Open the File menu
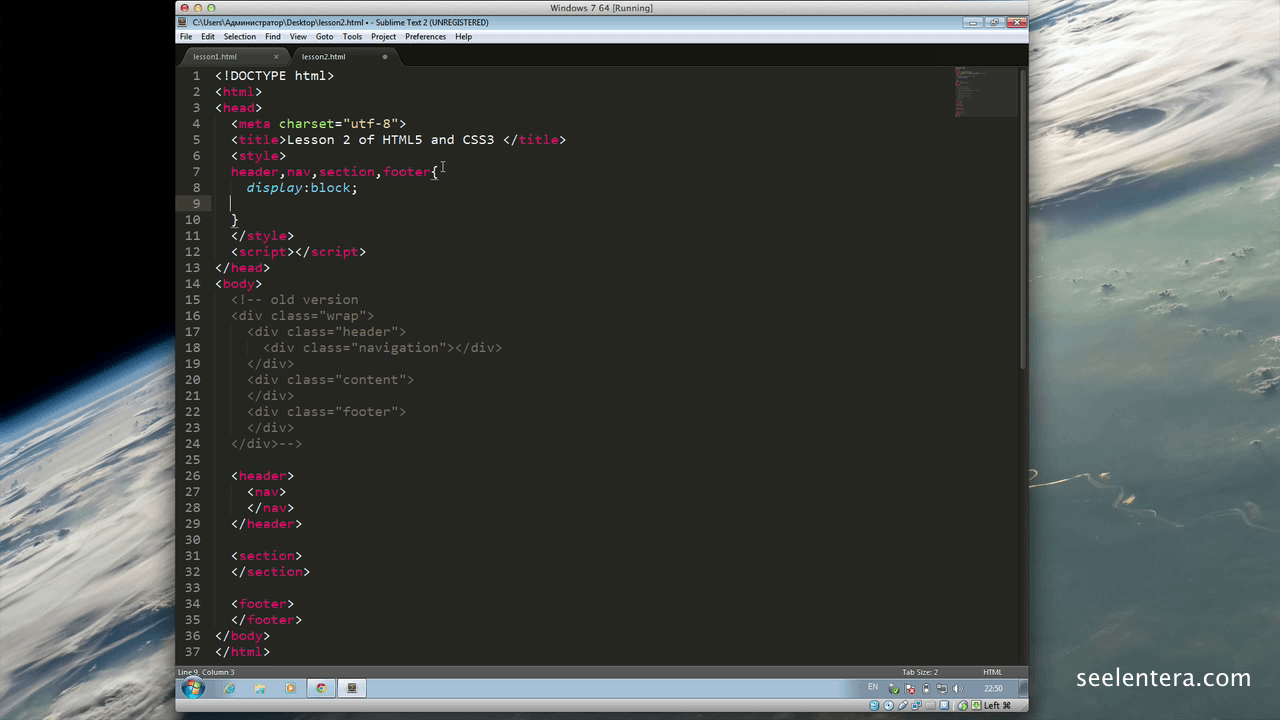This screenshot has height=720, width=1280. [186, 36]
